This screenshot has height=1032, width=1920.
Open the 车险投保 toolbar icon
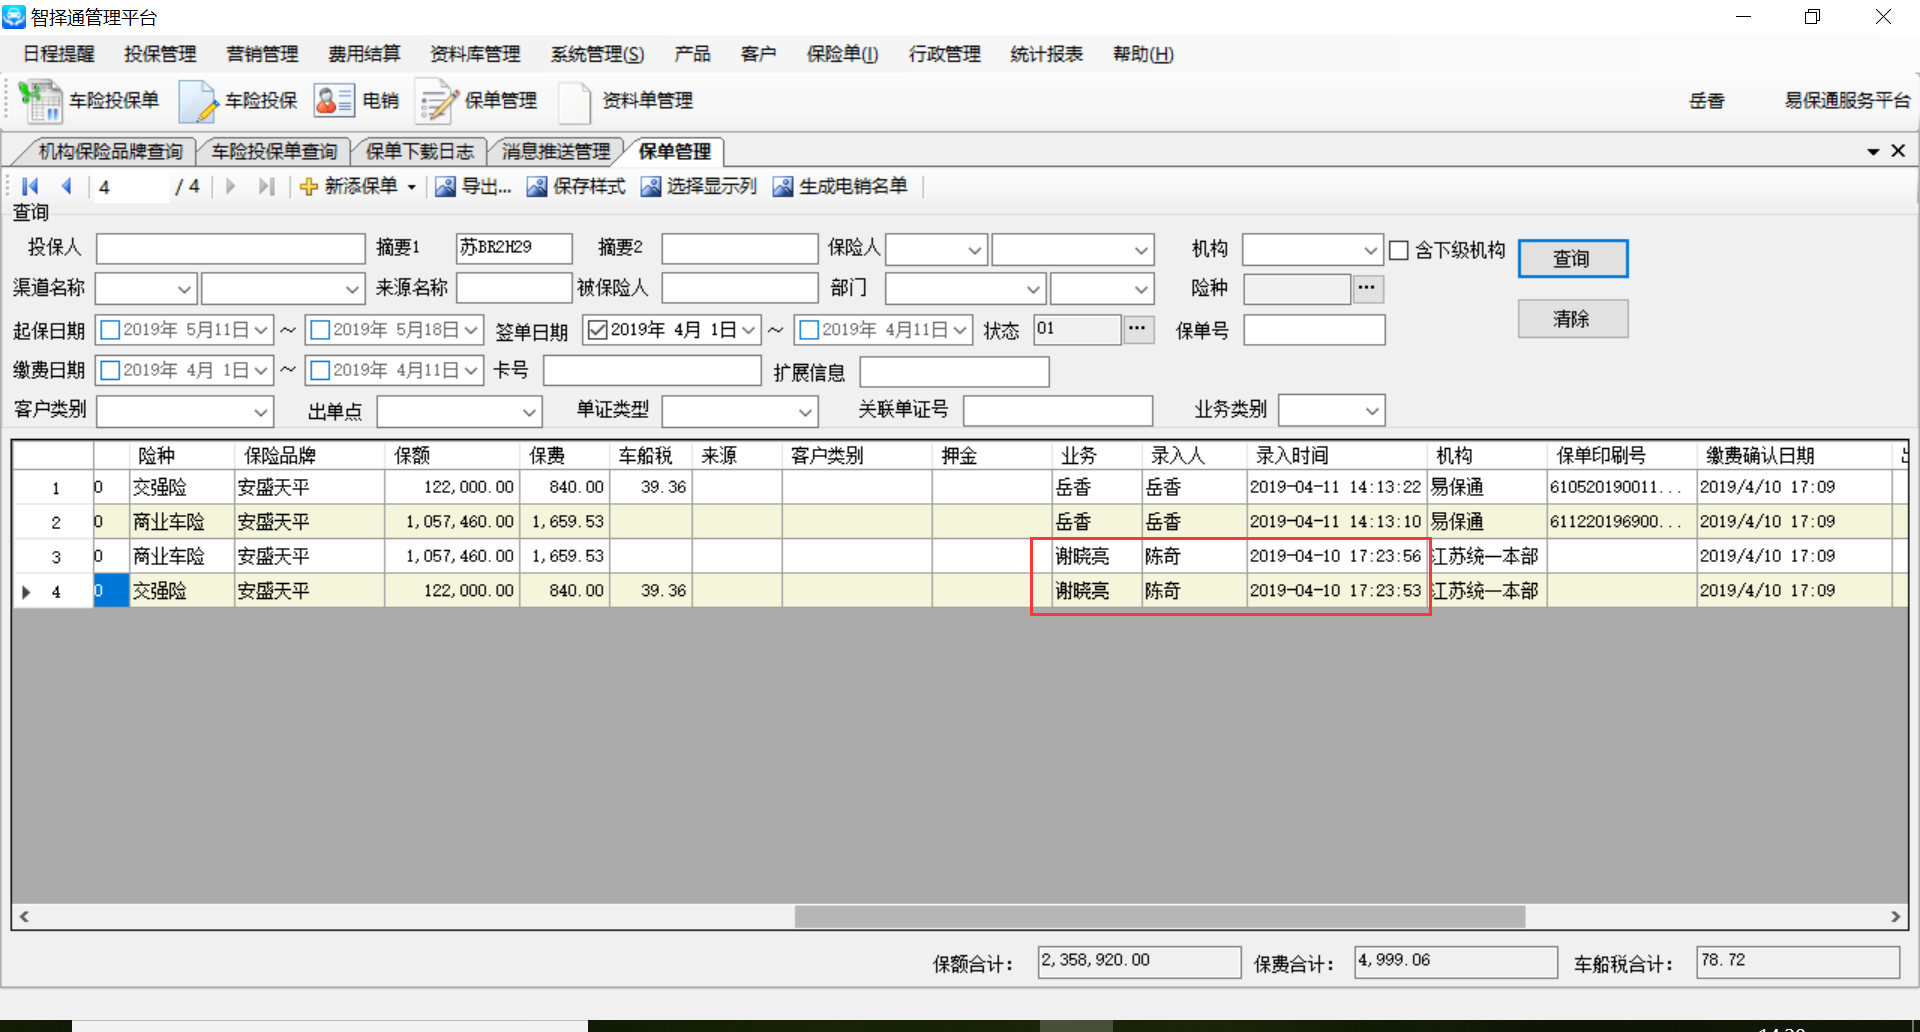pos(197,101)
